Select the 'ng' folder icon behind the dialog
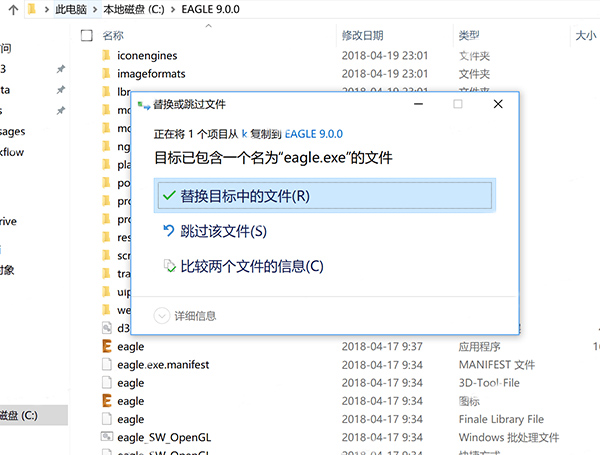The height and width of the screenshot is (455, 600). pos(106,146)
